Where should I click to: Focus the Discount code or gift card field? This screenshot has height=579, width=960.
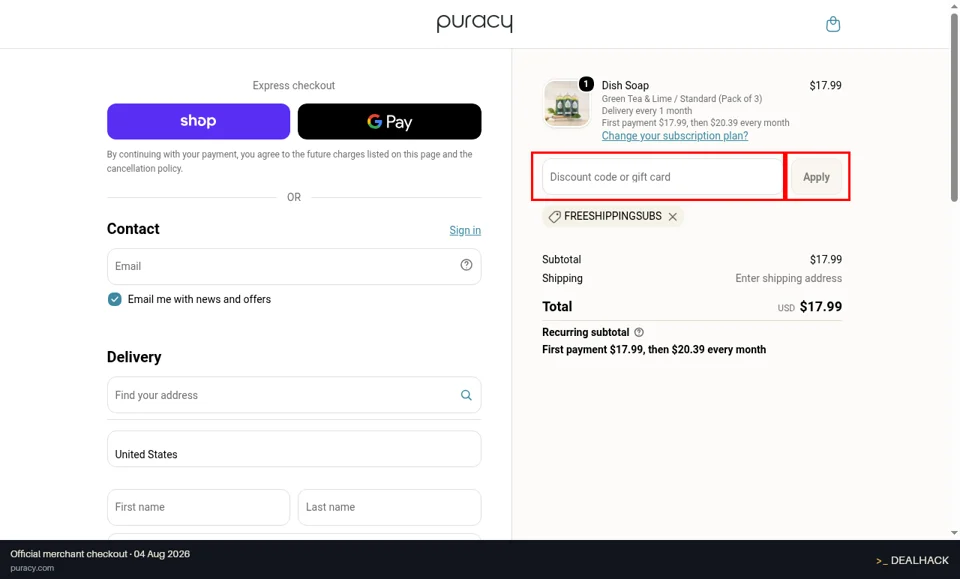point(663,177)
